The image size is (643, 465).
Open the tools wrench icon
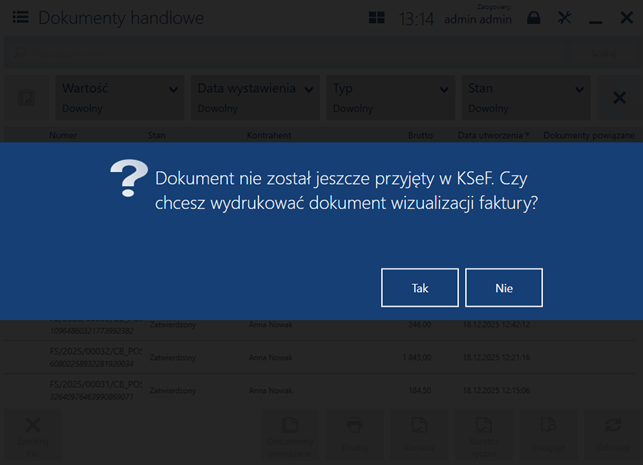click(564, 18)
